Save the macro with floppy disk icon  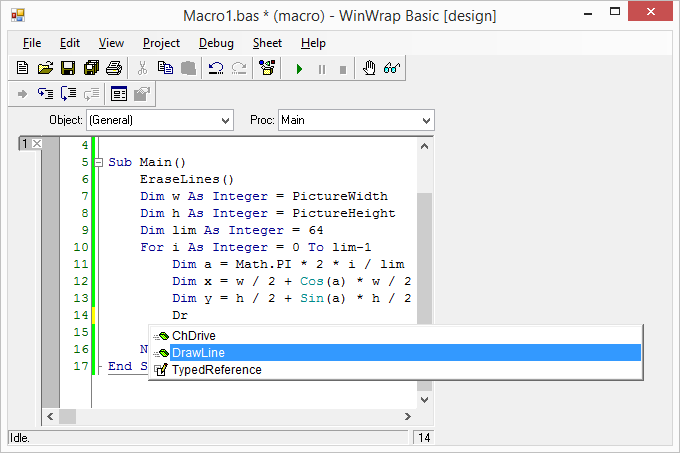pyautogui.click(x=68, y=68)
